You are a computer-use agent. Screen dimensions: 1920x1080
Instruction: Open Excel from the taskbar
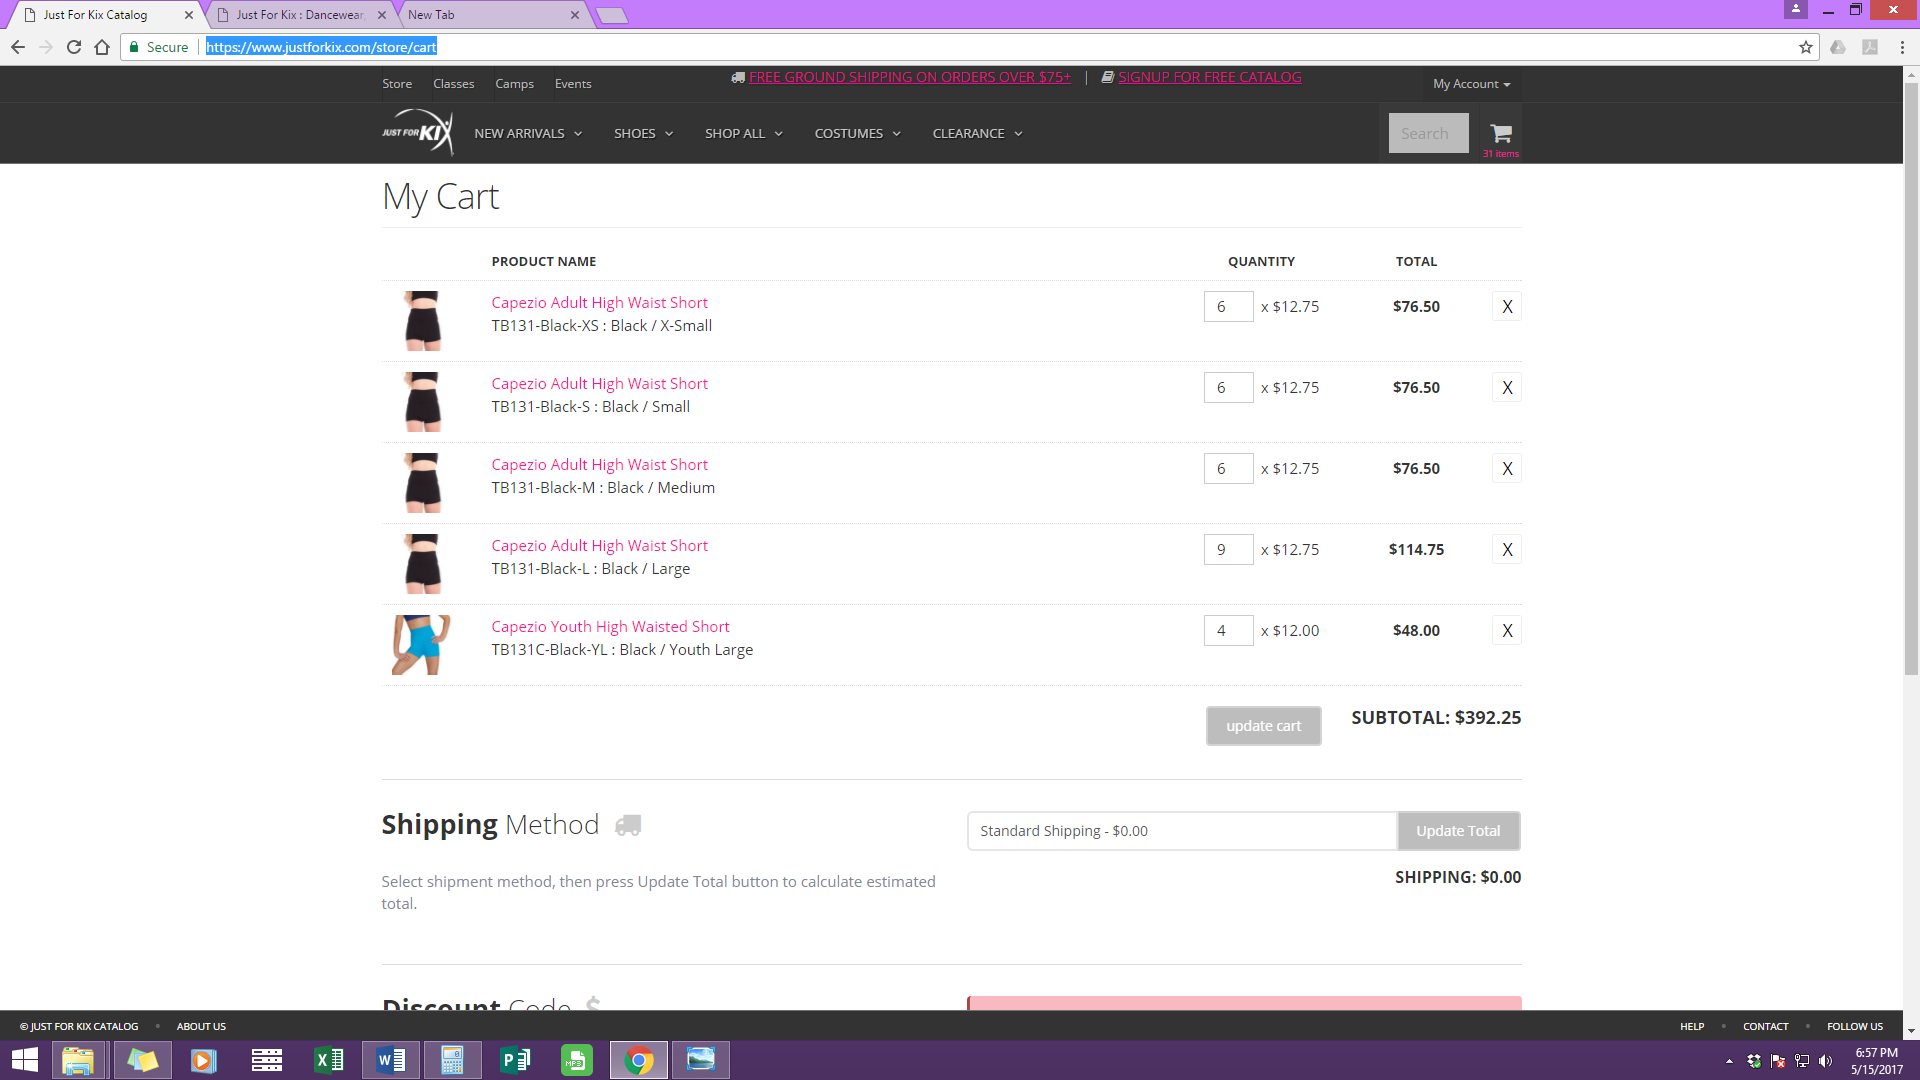coord(328,1060)
